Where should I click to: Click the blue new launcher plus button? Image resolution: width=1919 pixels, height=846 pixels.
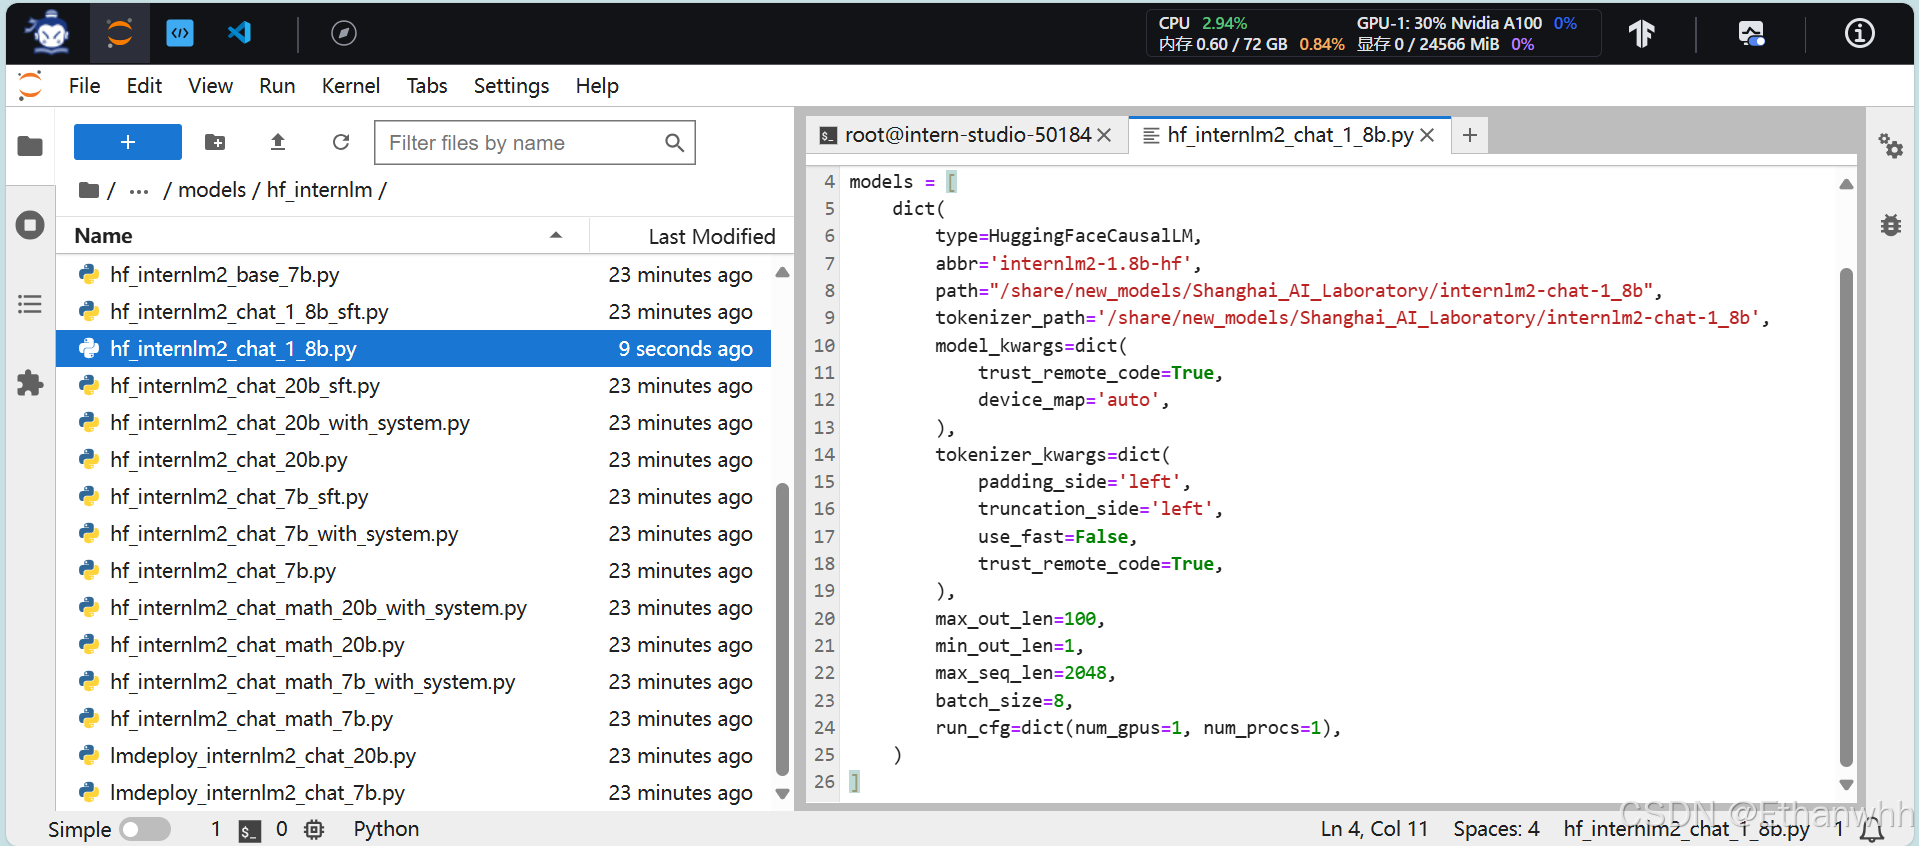(128, 142)
